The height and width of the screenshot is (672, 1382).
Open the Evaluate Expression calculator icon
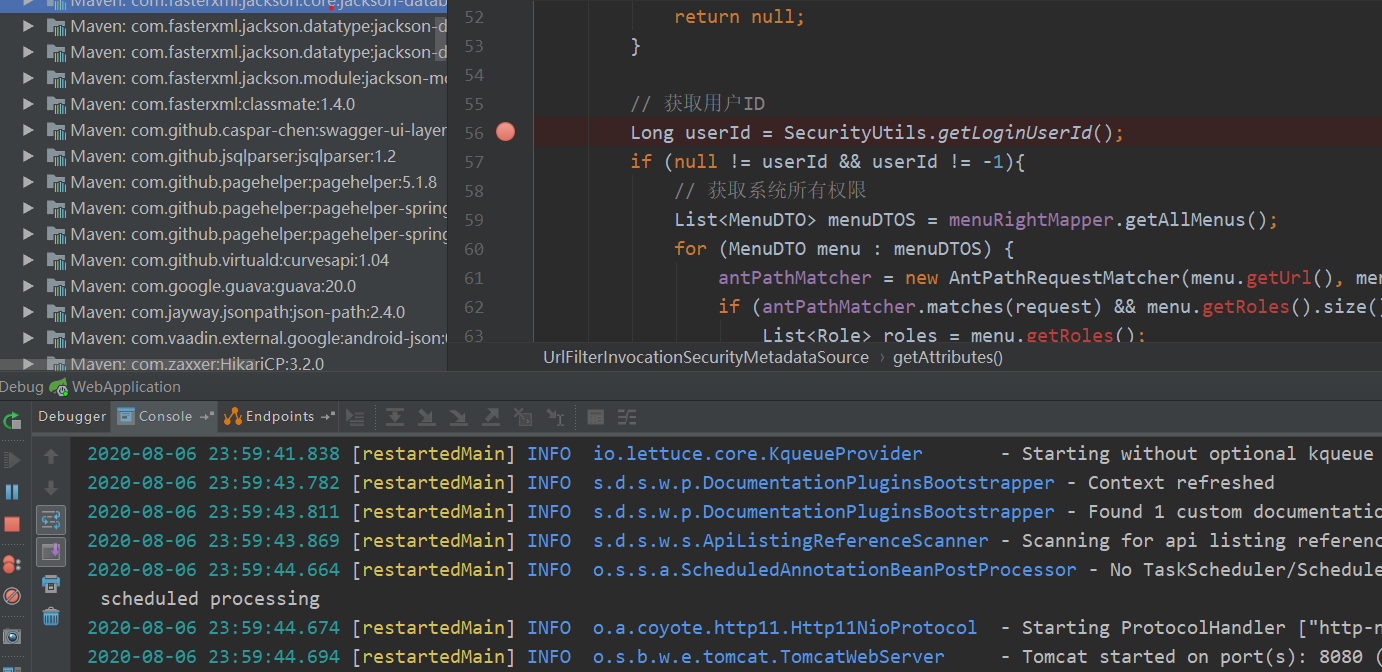[x=595, y=417]
